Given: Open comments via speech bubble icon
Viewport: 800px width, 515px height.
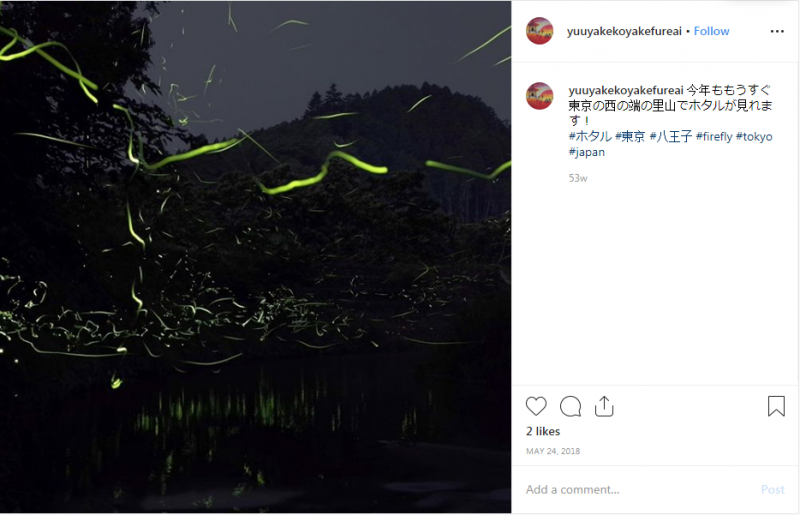Looking at the screenshot, I should coord(570,406).
